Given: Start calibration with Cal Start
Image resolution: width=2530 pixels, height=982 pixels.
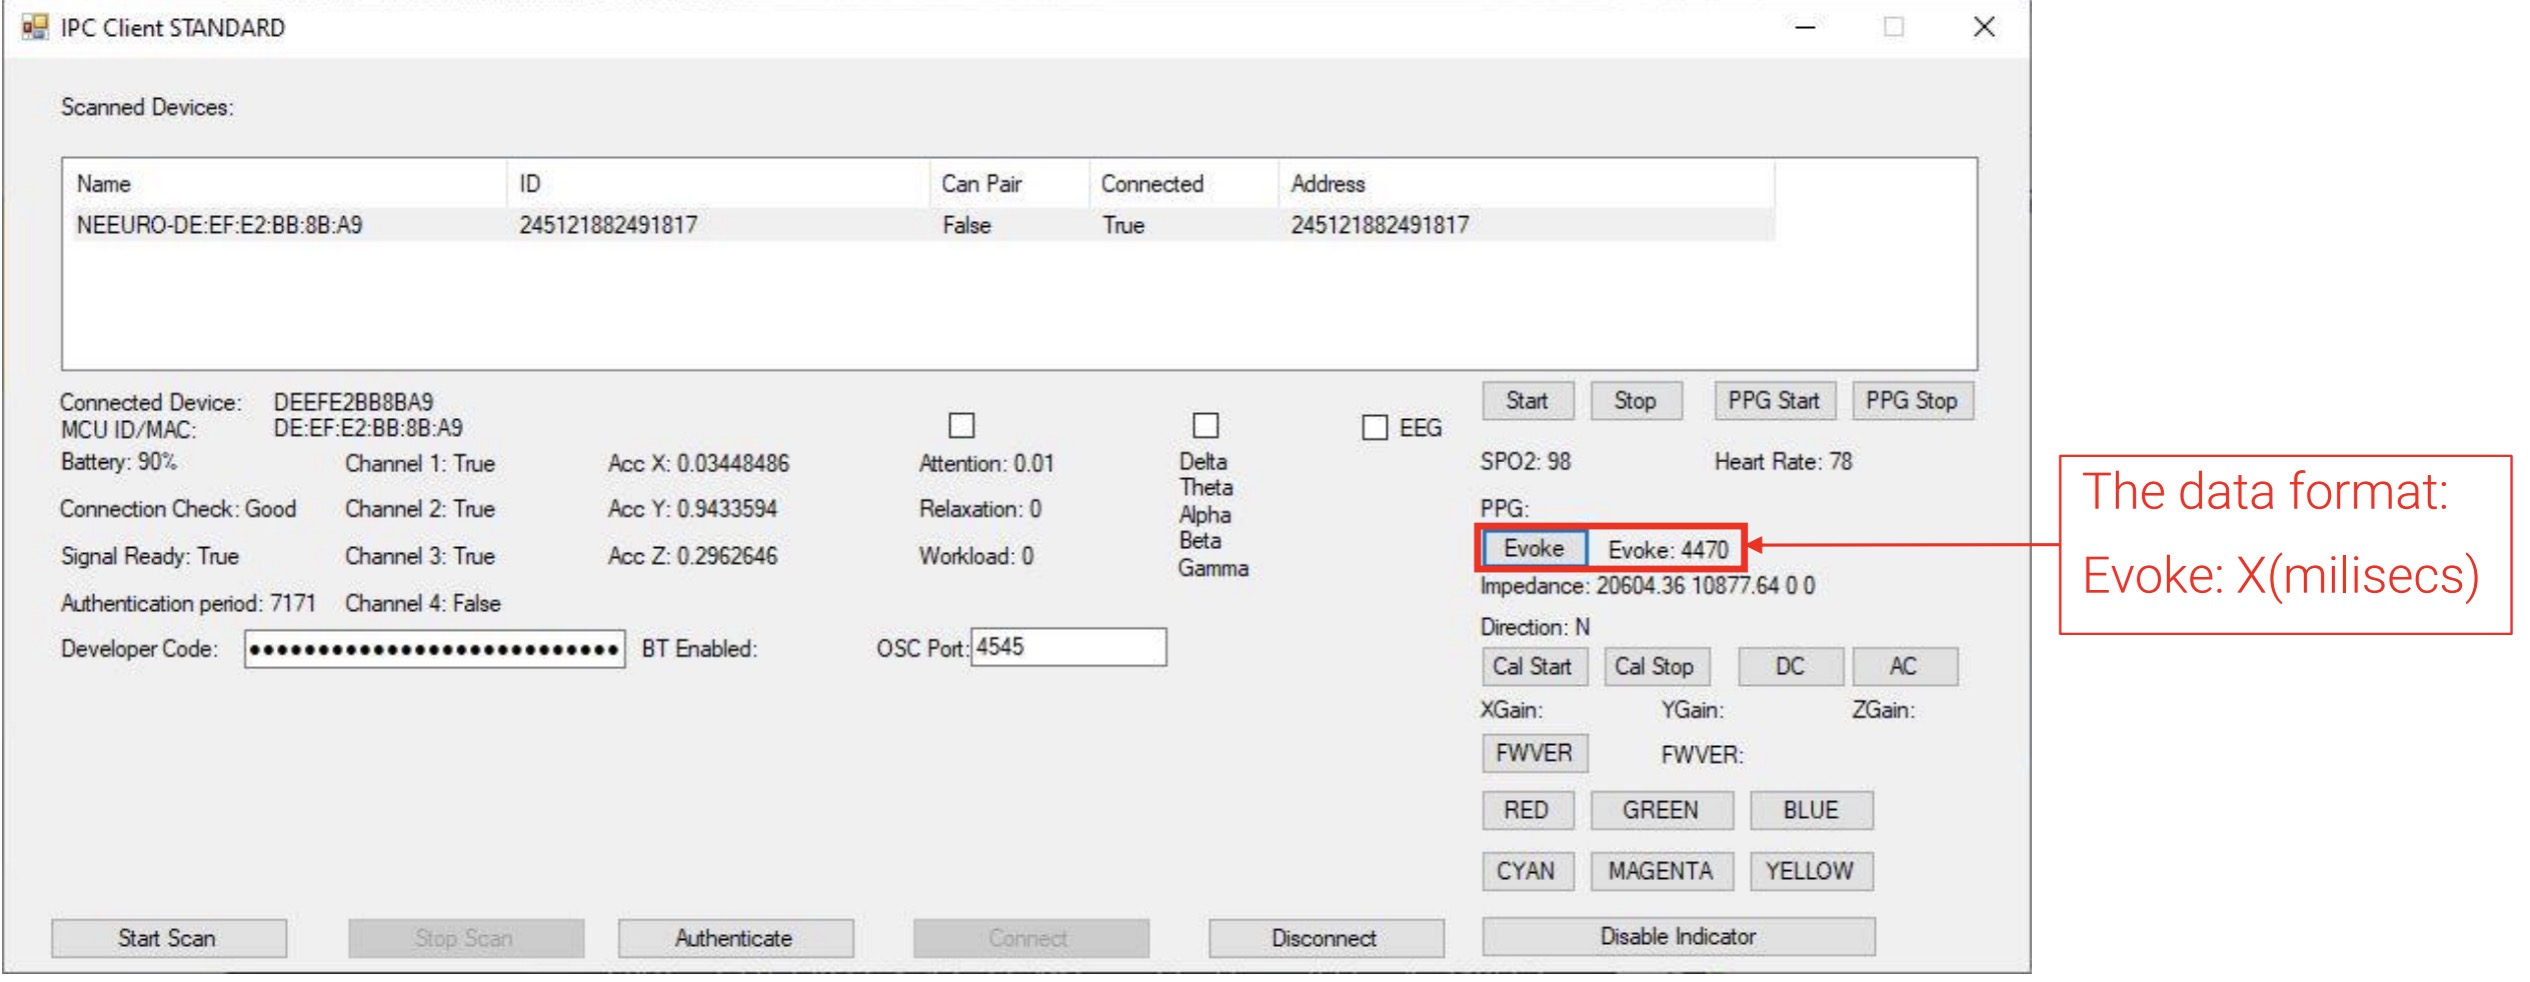Looking at the screenshot, I should tap(1534, 666).
